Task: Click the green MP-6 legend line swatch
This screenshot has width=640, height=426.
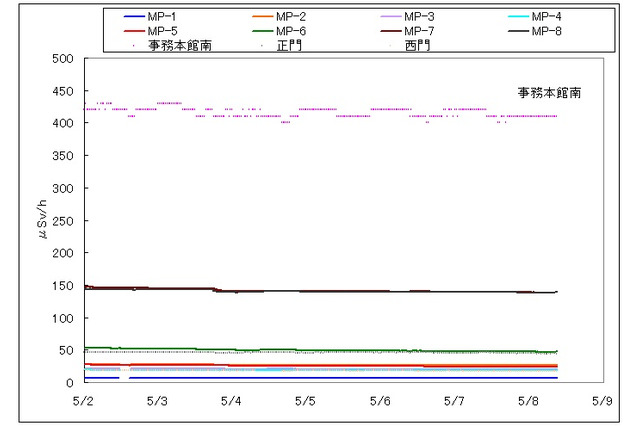Action: pos(262,31)
